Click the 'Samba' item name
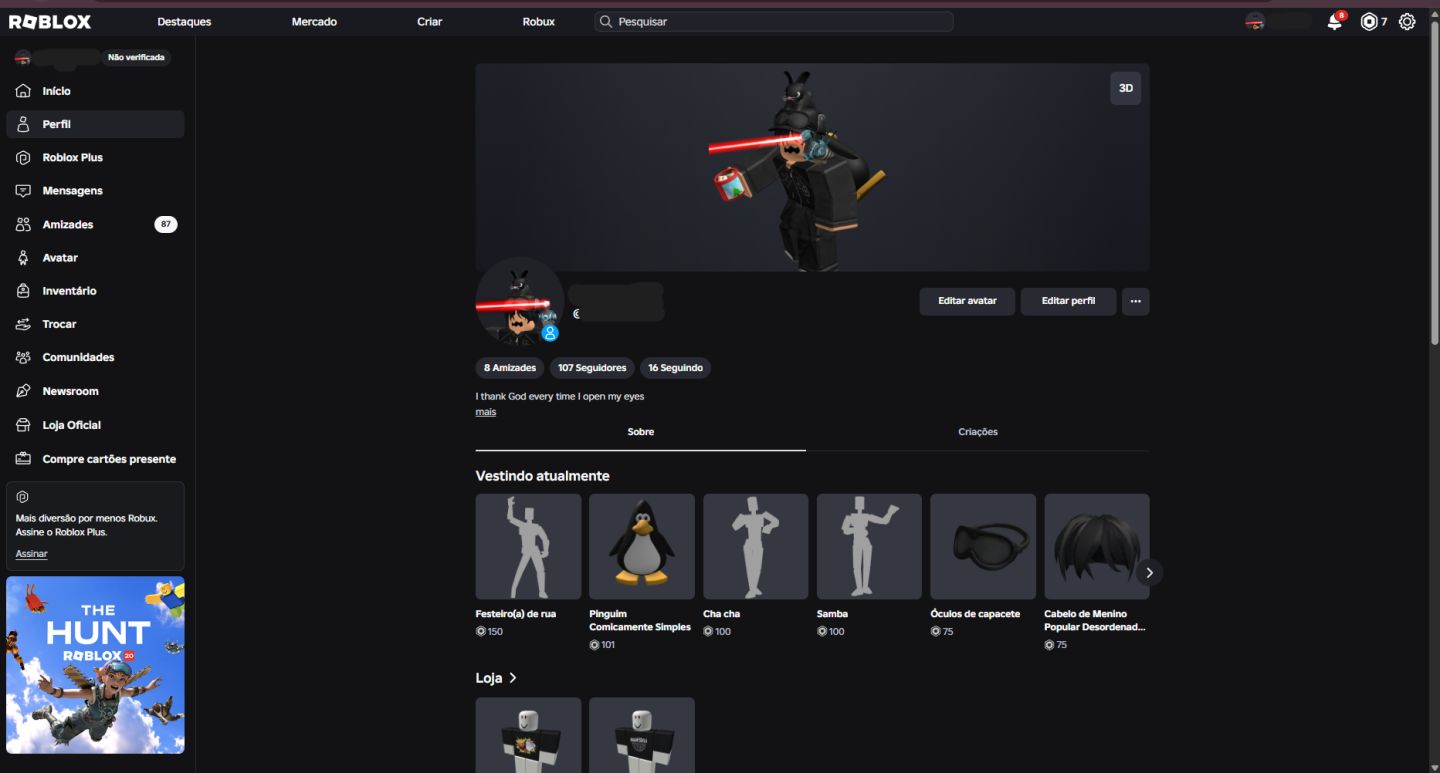The image size is (1440, 773). pyautogui.click(x=832, y=614)
